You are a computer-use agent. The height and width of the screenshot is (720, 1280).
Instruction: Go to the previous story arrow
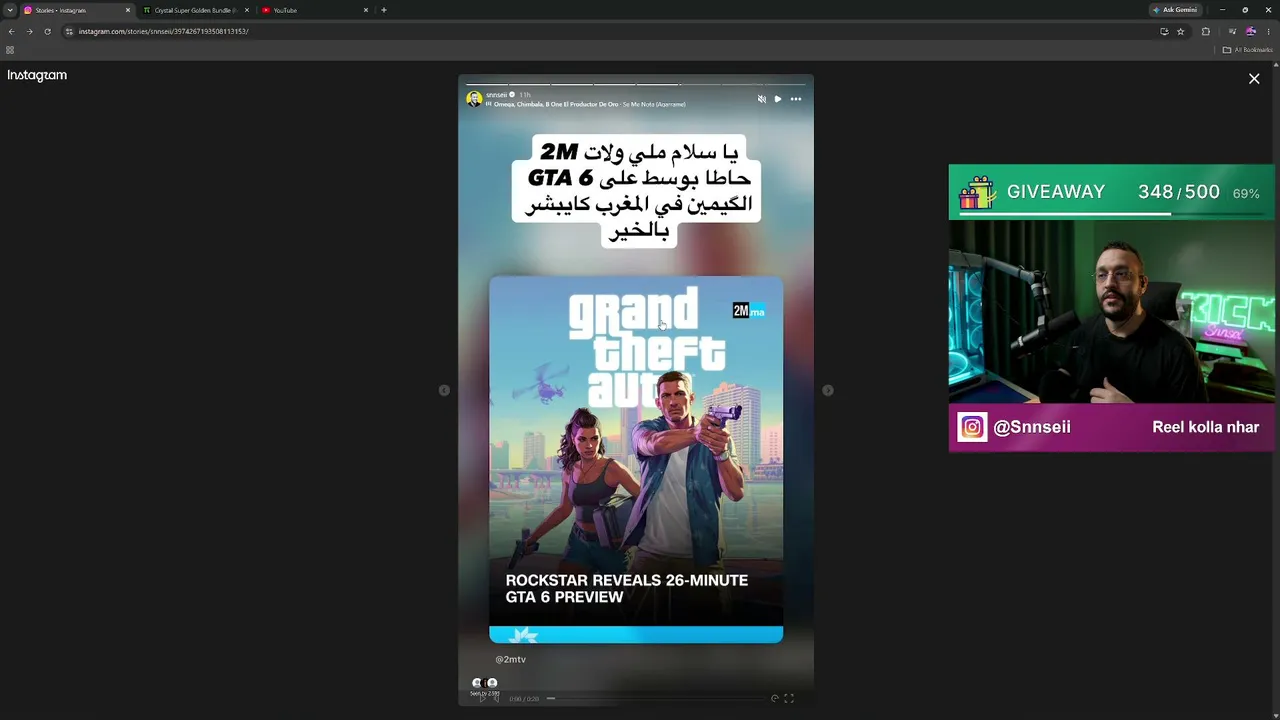(444, 390)
